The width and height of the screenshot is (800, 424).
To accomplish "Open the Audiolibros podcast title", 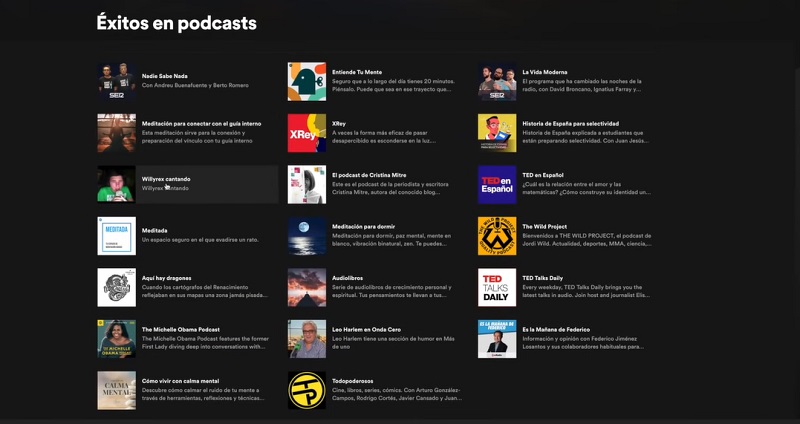I will [349, 278].
